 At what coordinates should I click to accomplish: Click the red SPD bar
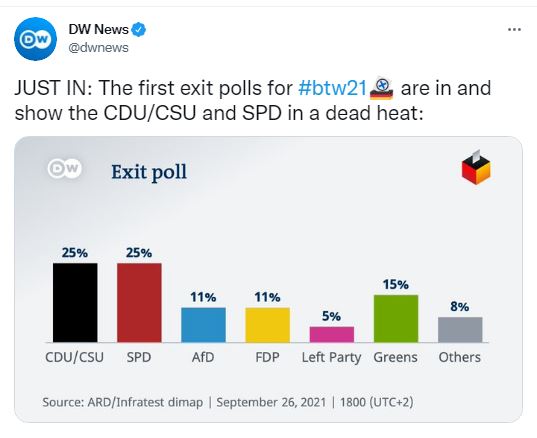pyautogui.click(x=139, y=302)
